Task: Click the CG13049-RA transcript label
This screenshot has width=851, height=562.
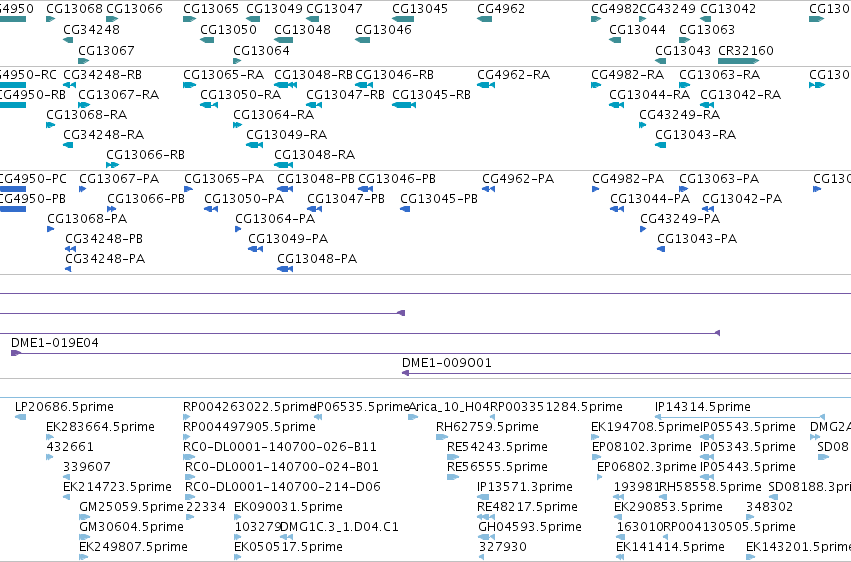Action: pos(287,135)
